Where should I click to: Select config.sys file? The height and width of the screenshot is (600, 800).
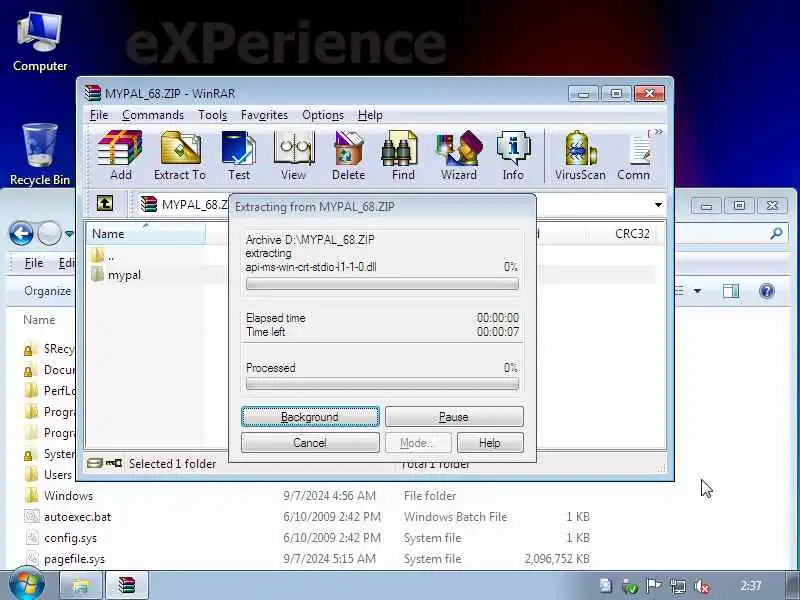click(x=60, y=538)
